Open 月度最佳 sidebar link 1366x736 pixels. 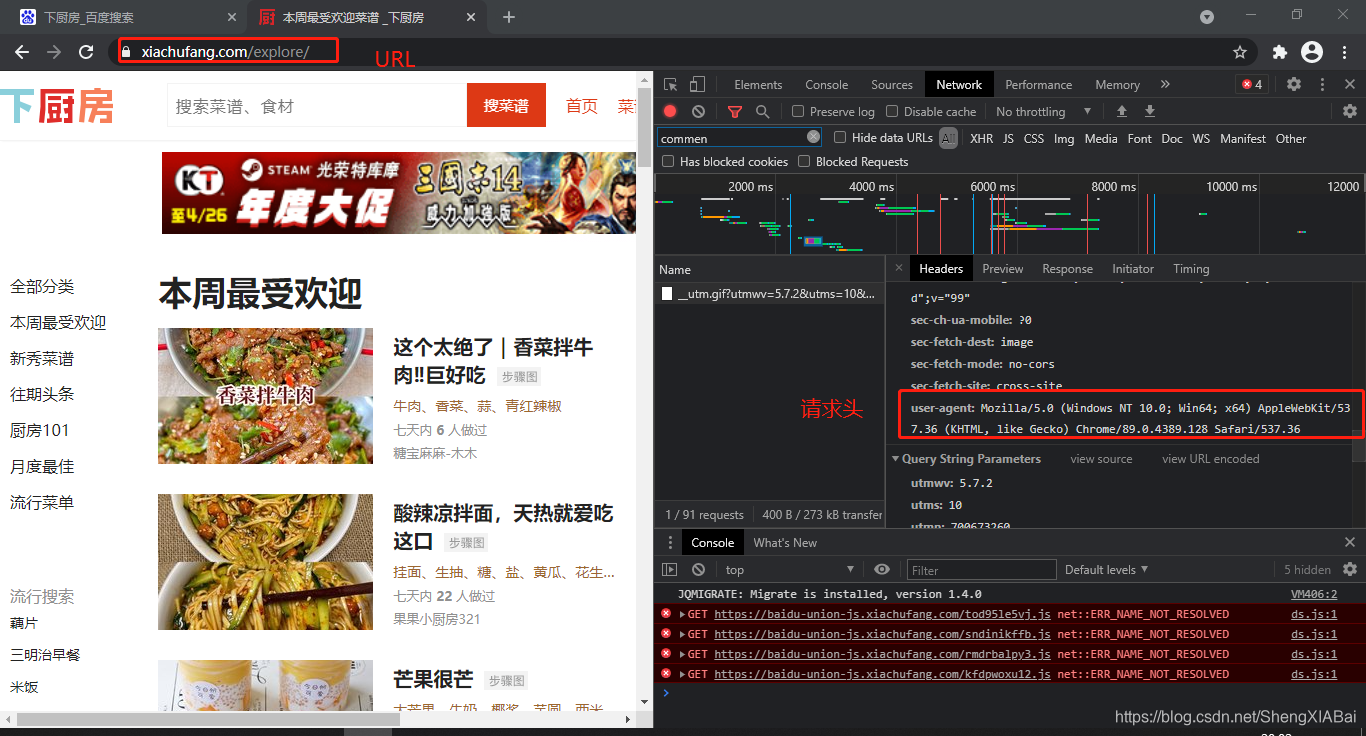pos(42,467)
